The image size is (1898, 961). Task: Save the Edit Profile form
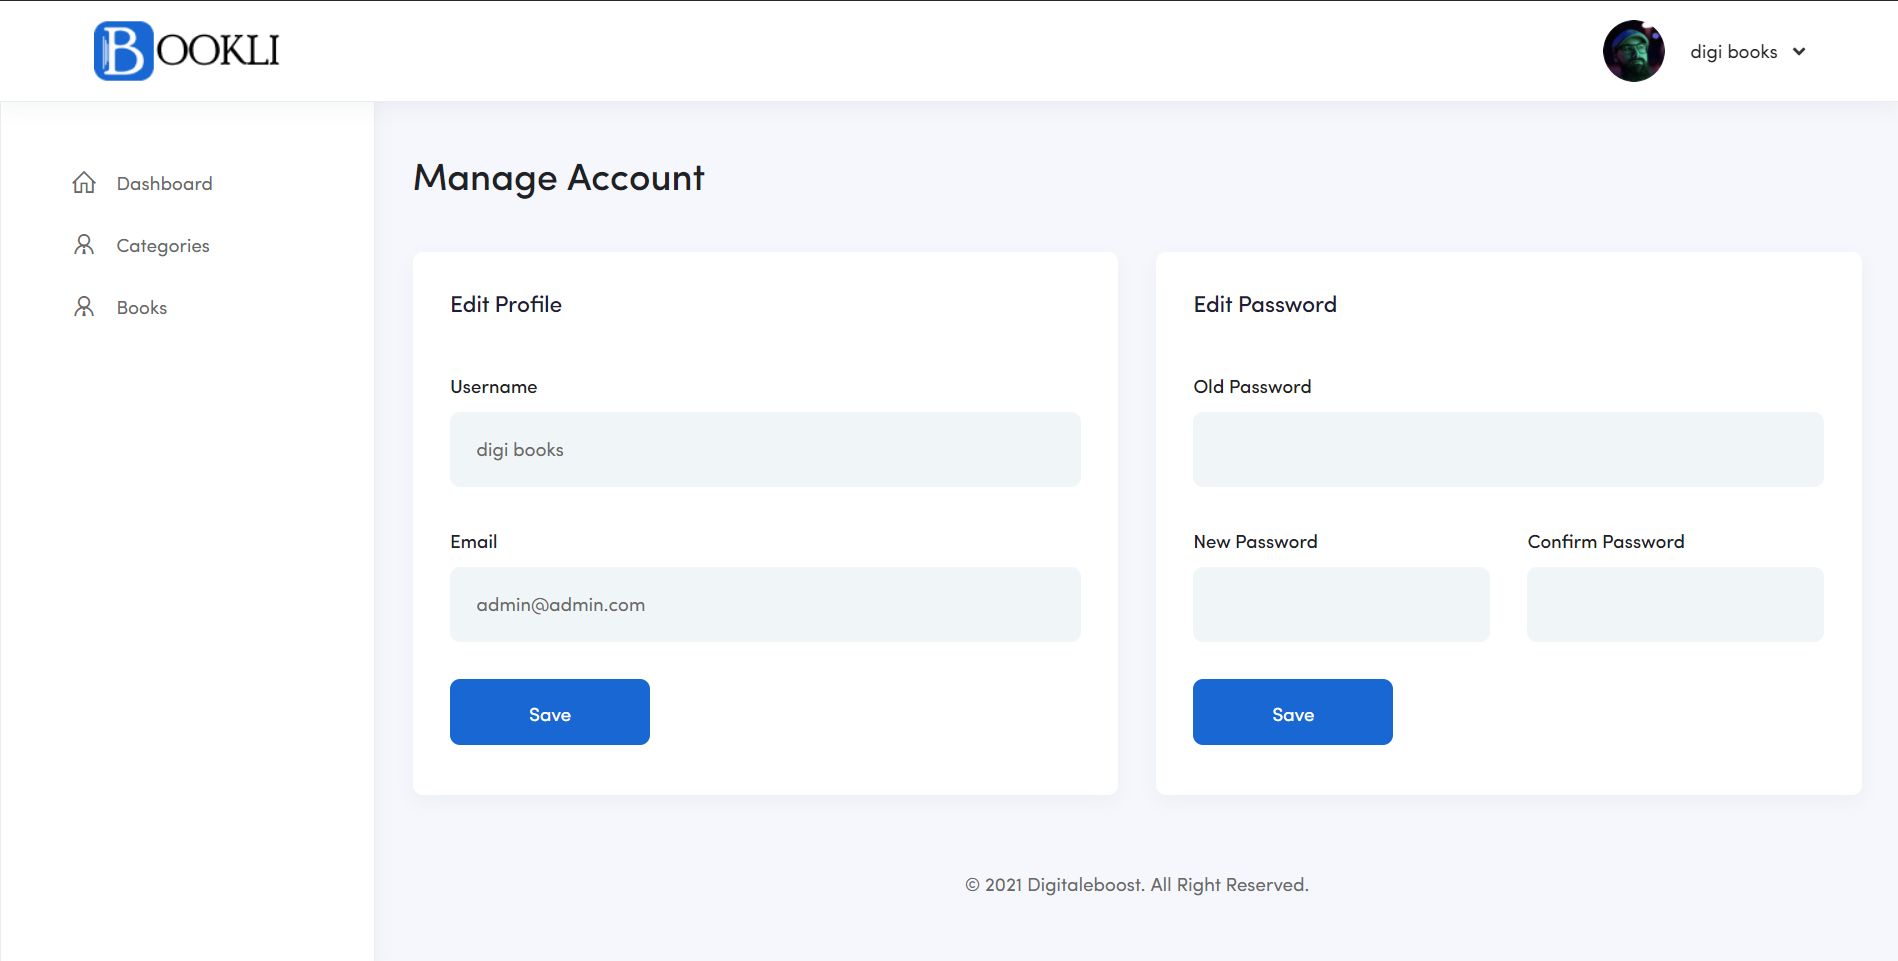(x=549, y=712)
